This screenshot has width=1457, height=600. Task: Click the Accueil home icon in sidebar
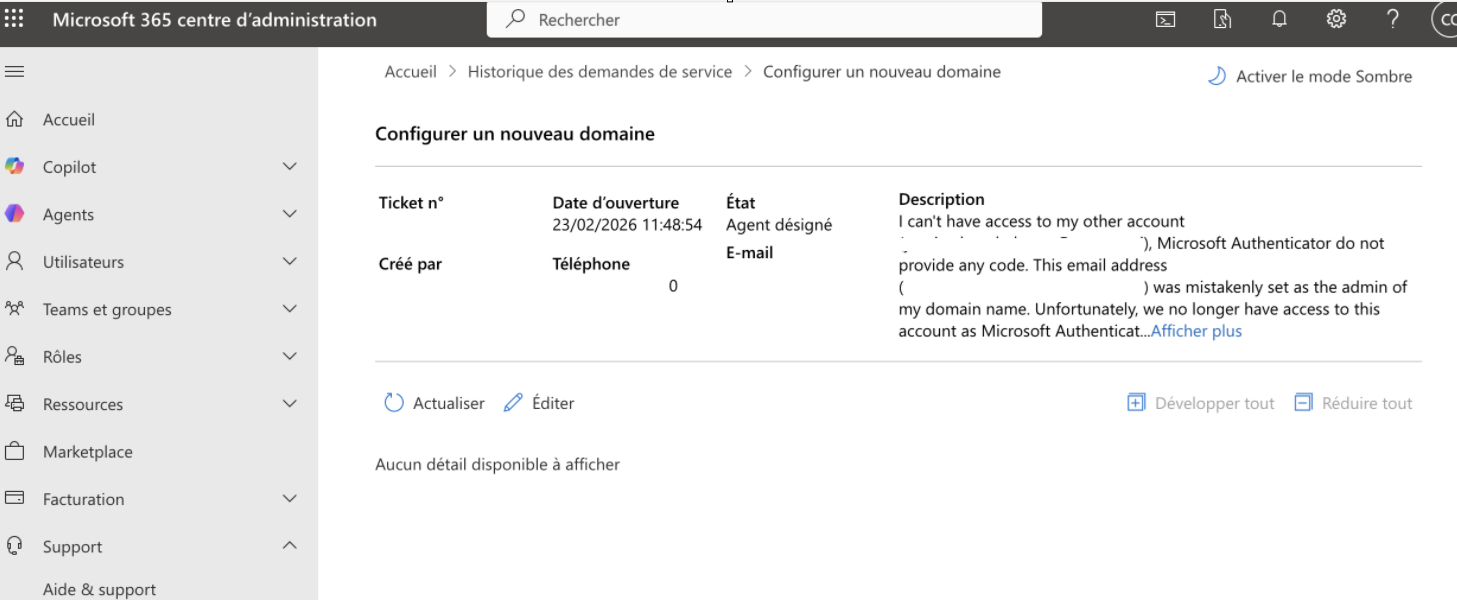coord(15,119)
